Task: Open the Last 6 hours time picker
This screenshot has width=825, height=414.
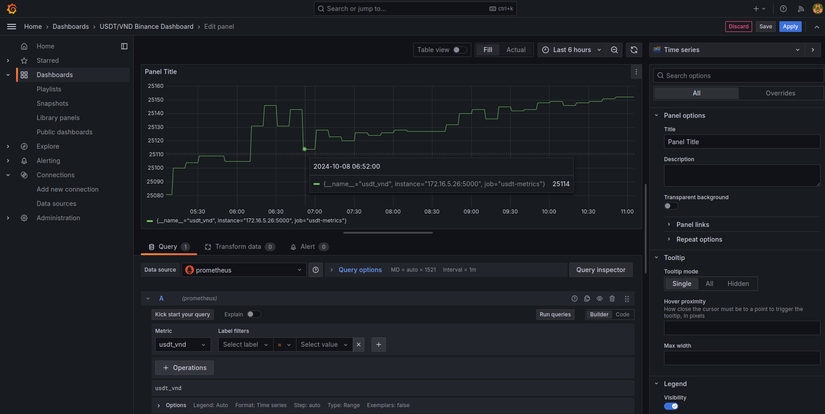Action: (x=571, y=50)
